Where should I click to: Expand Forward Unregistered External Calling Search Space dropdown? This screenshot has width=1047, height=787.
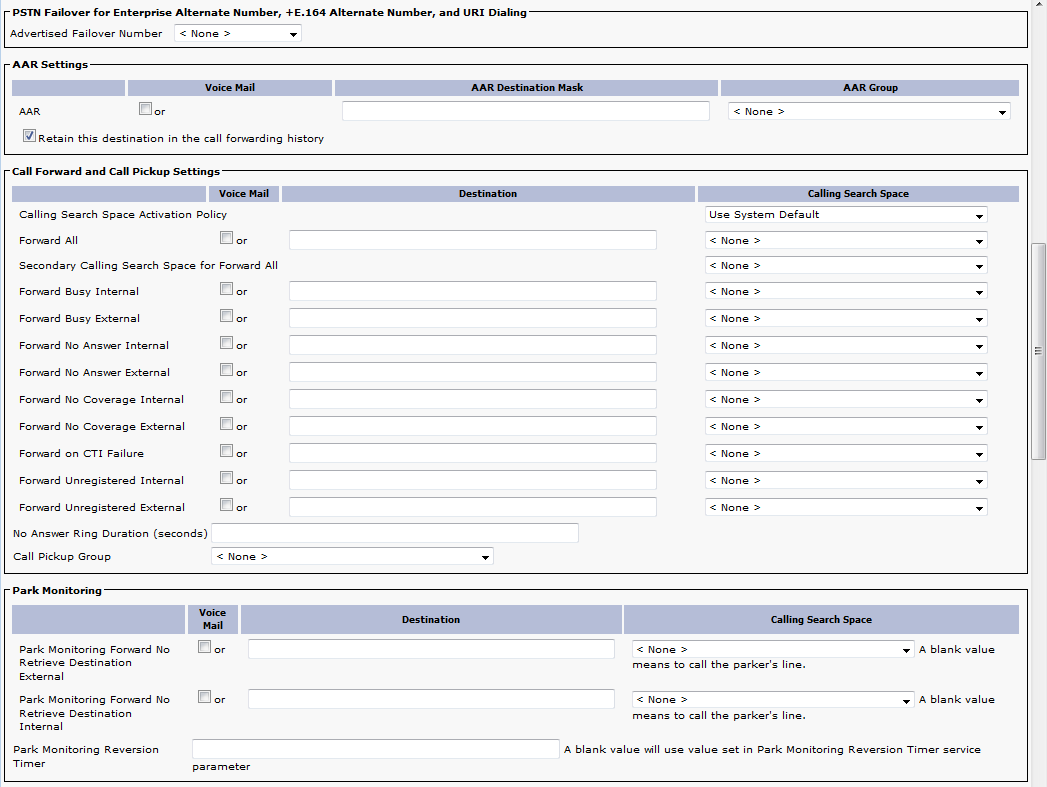tap(845, 508)
